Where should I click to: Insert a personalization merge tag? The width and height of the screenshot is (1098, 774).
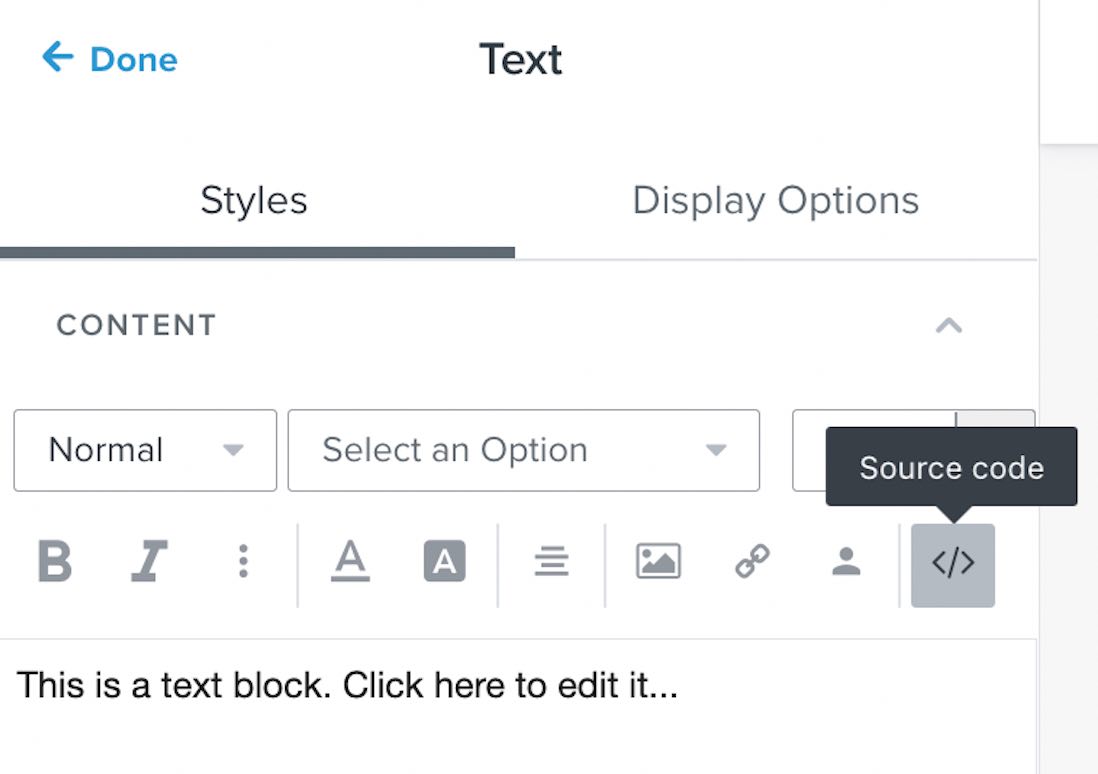pyautogui.click(x=845, y=563)
